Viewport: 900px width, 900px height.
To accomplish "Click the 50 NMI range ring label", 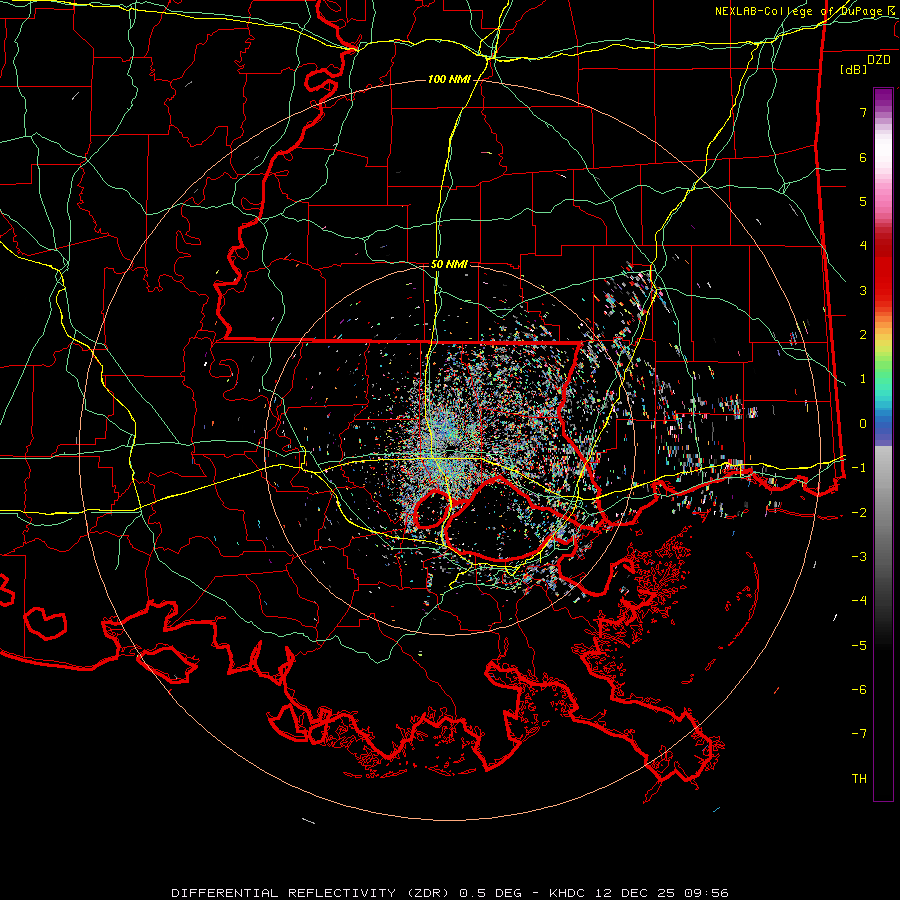I will 449,264.
